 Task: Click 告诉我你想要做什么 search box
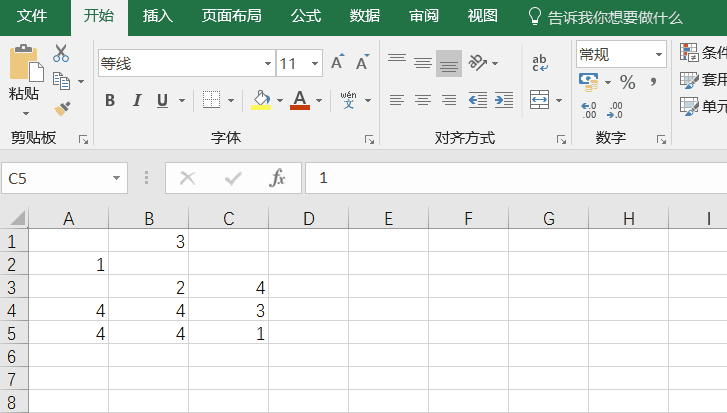point(606,17)
